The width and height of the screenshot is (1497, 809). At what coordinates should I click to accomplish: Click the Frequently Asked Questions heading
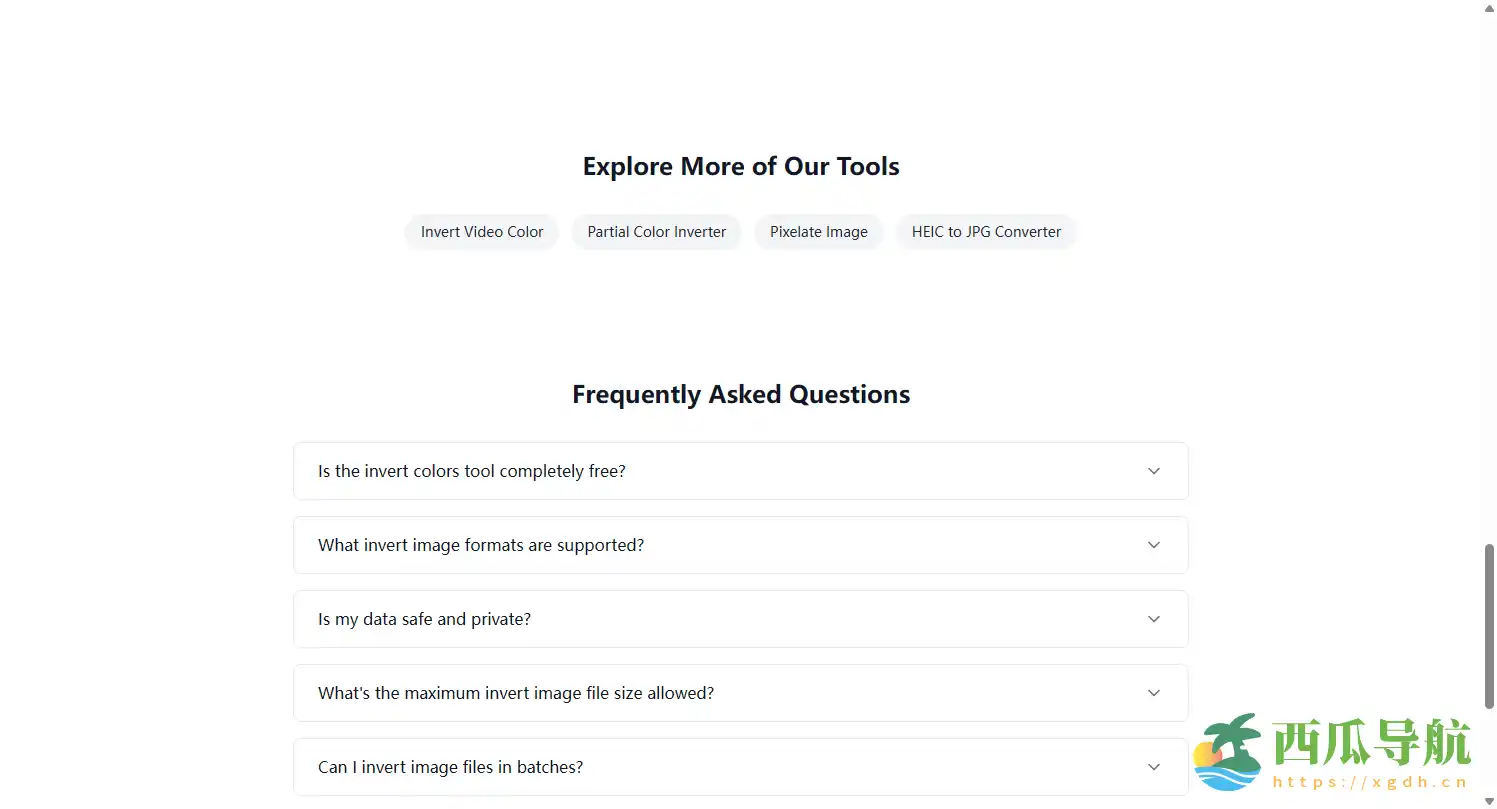[741, 395]
